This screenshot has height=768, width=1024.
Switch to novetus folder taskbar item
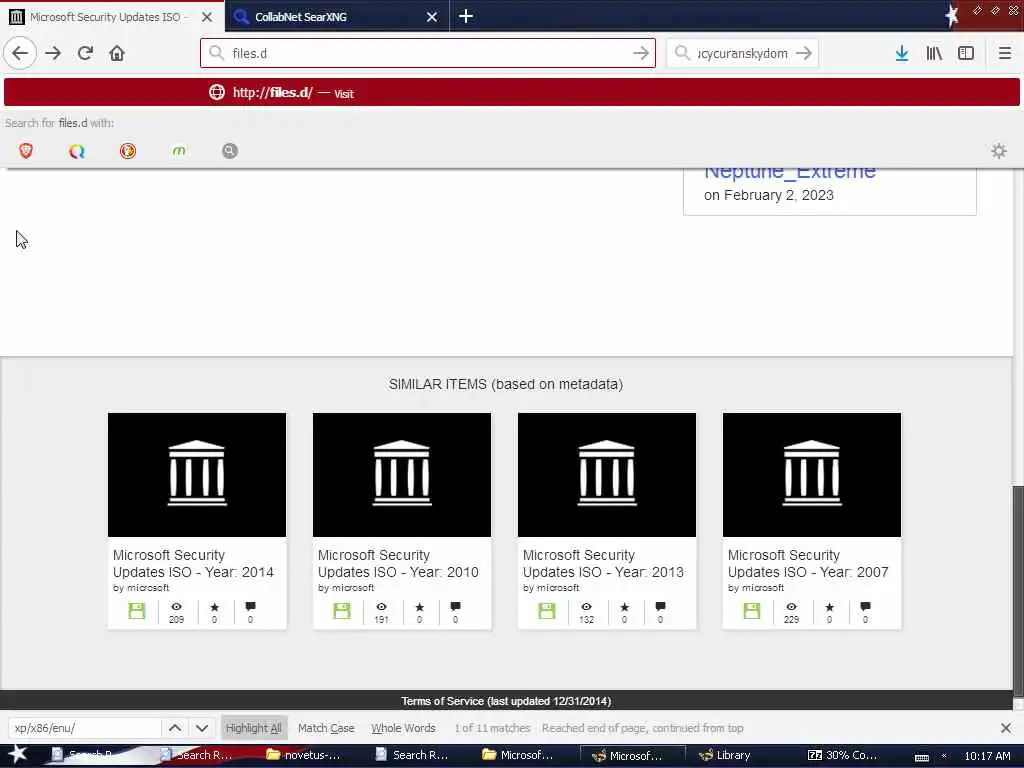(304, 755)
